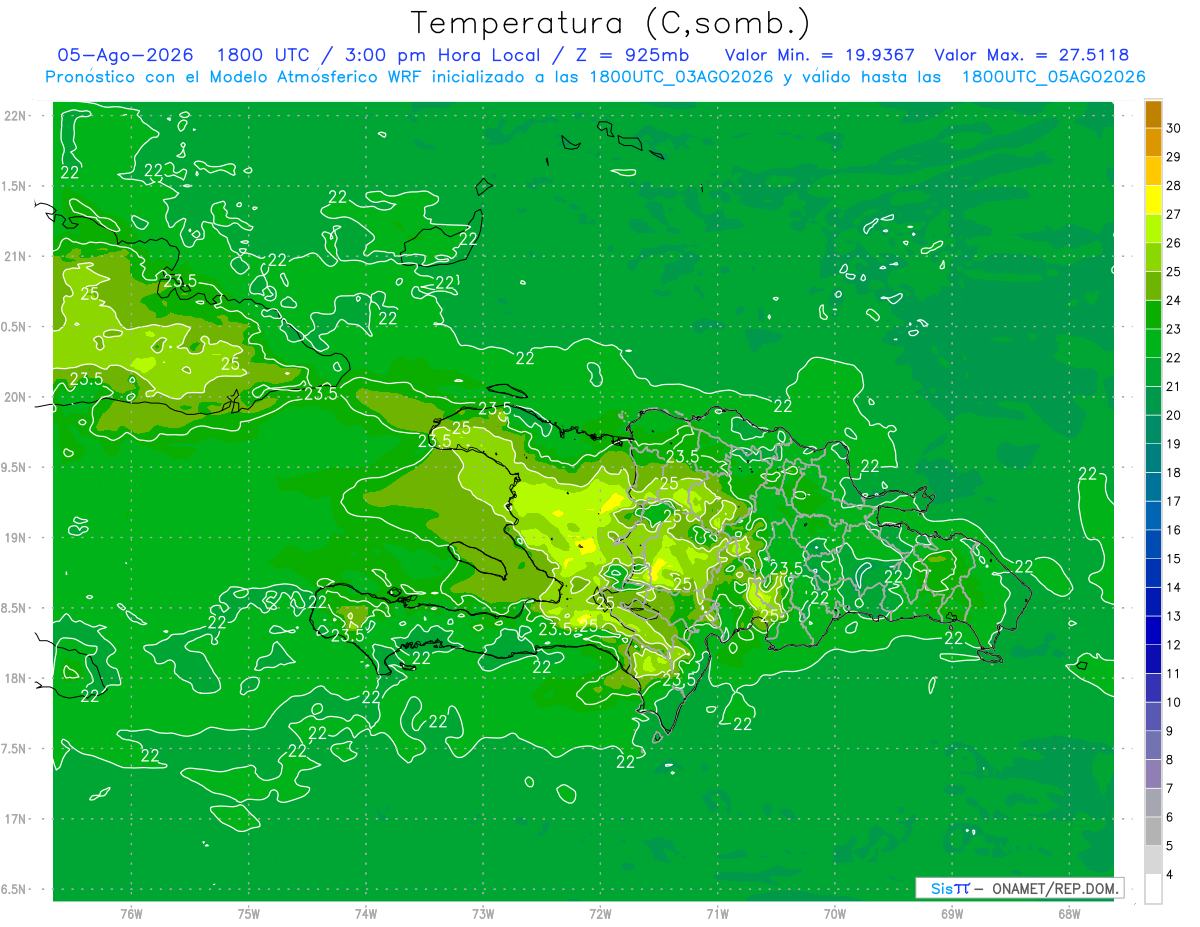Click the teal swatch between 18 and 19
Screen dimensions: 1200x927
pos(1153,459)
